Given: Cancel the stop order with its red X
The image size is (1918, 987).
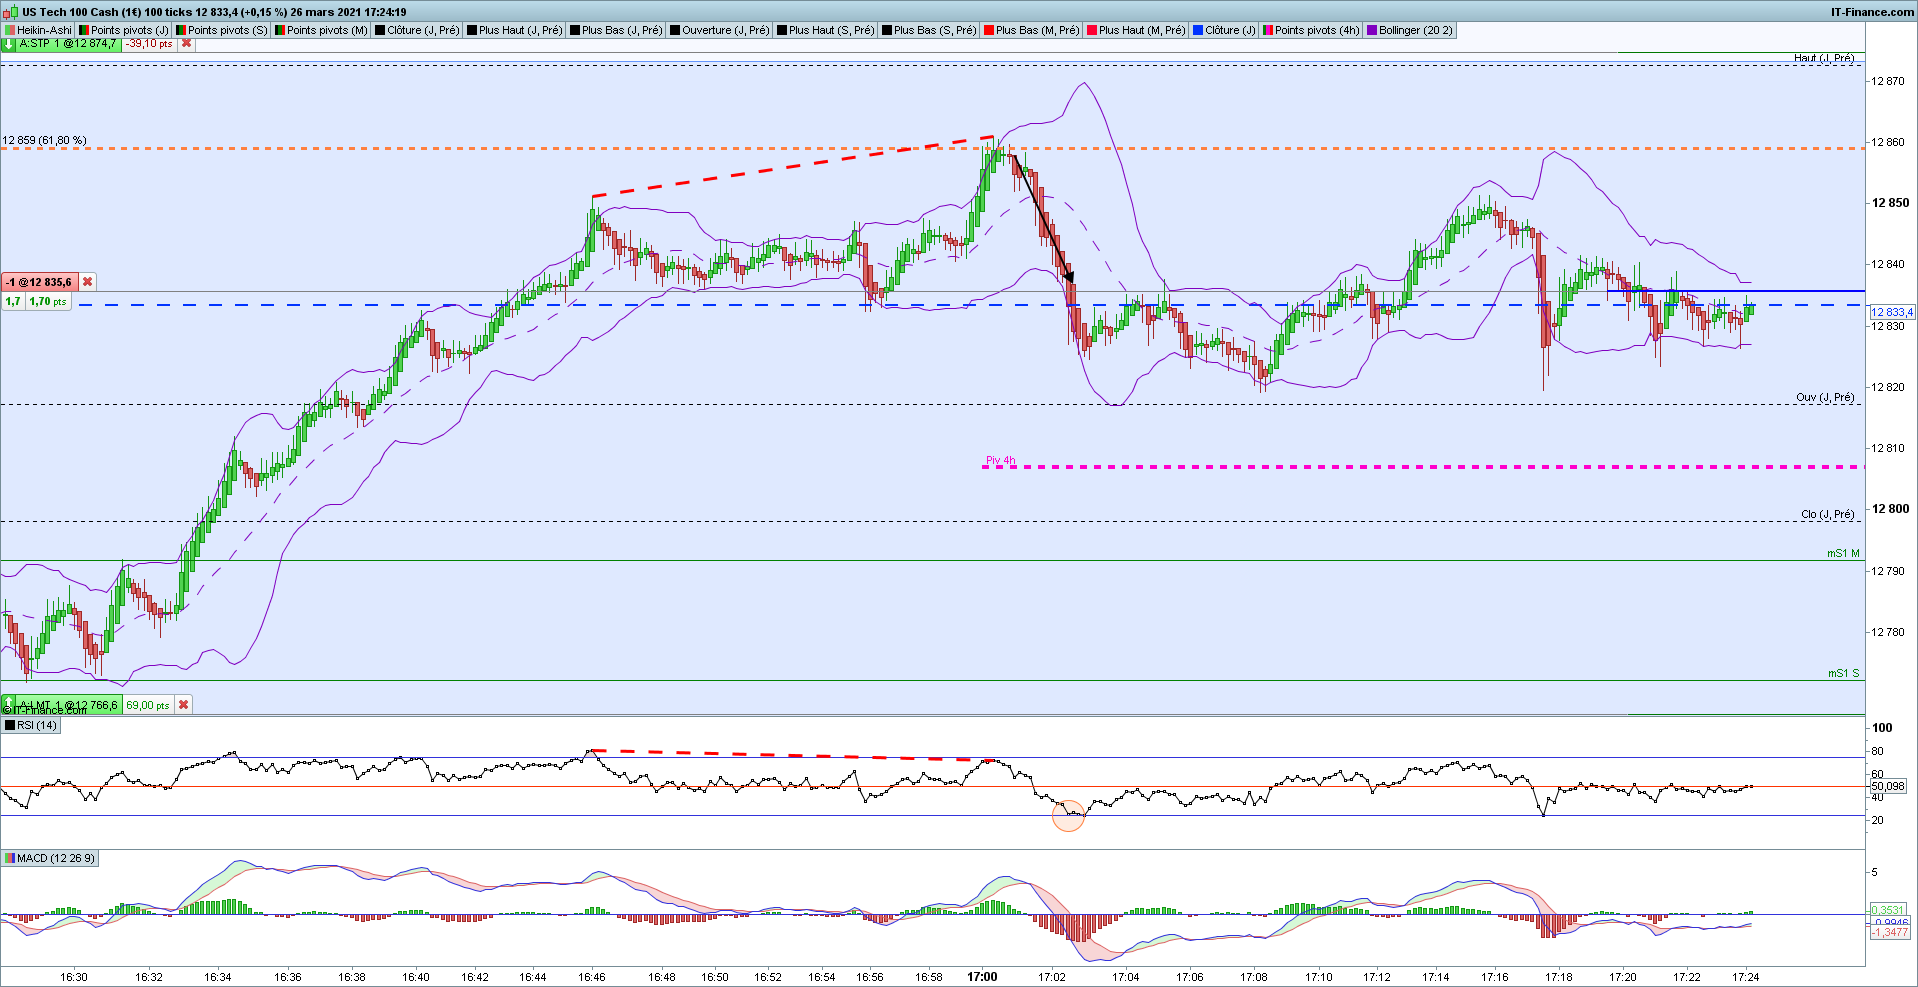Looking at the screenshot, I should pyautogui.click(x=186, y=44).
